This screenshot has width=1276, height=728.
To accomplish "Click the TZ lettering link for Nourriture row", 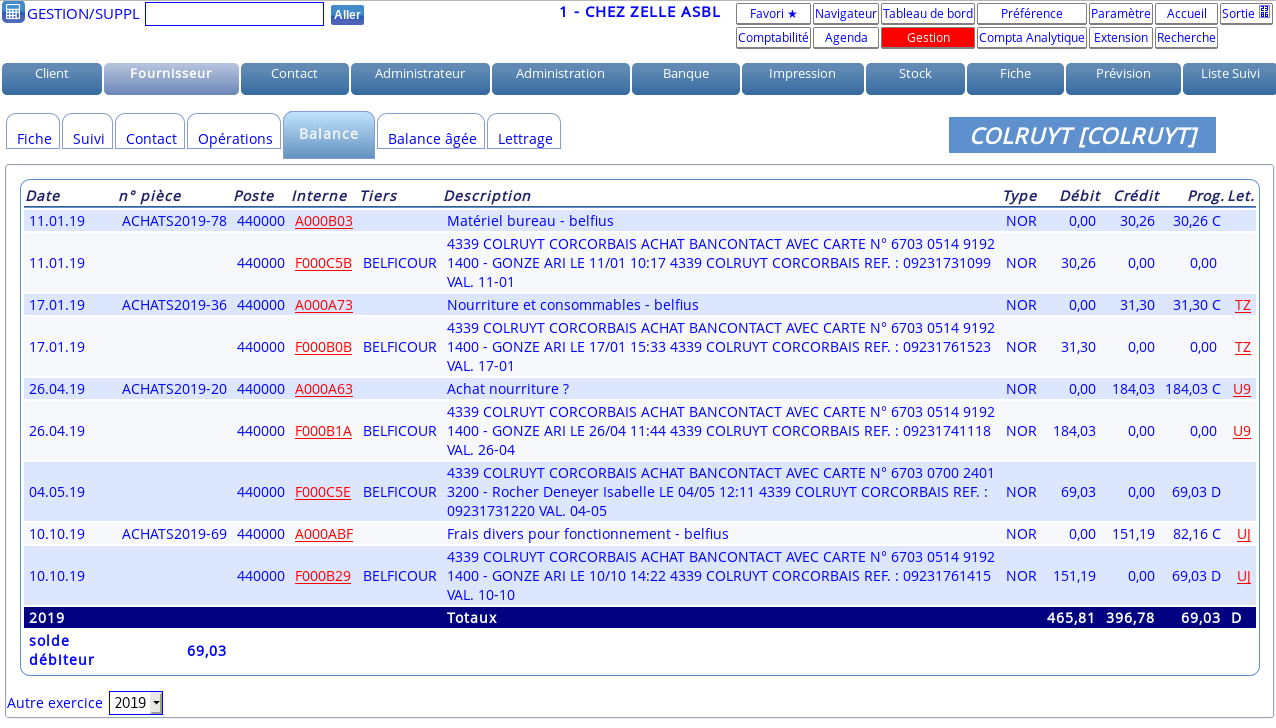I will pos(1242,305).
